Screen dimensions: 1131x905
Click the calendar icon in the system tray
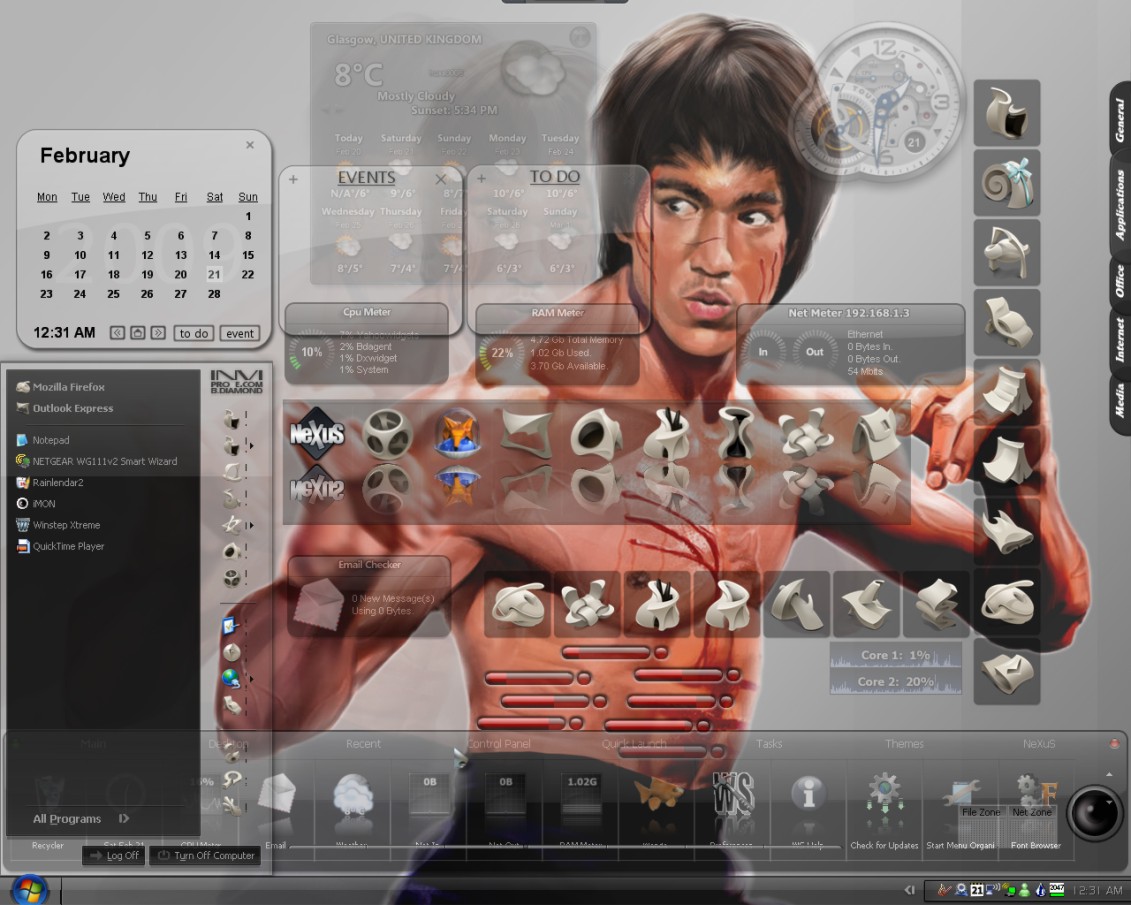point(977,890)
